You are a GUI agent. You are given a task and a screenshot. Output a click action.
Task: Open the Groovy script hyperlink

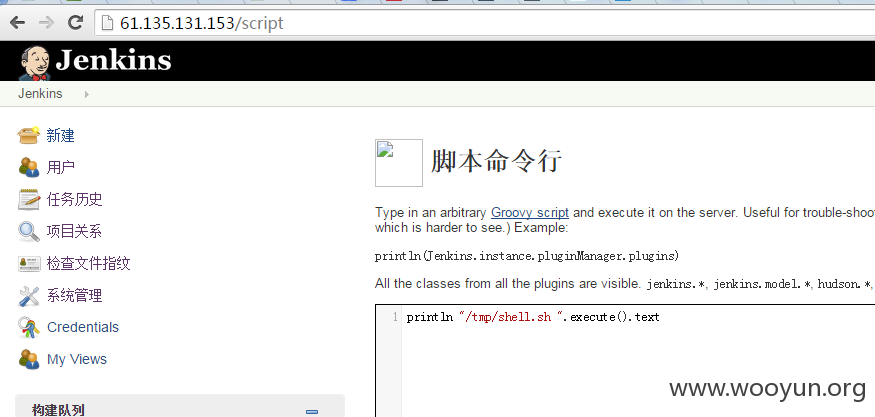point(530,212)
